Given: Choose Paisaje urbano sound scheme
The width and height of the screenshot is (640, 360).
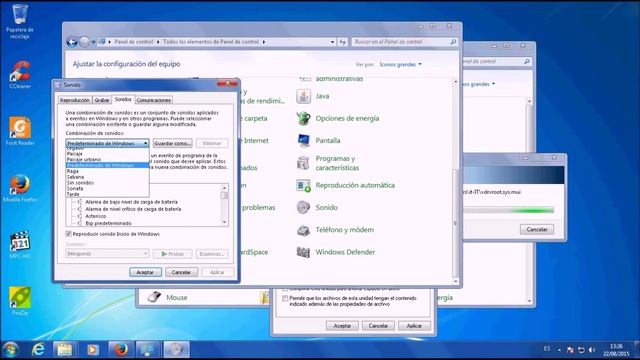Looking at the screenshot, I should pos(107,160).
